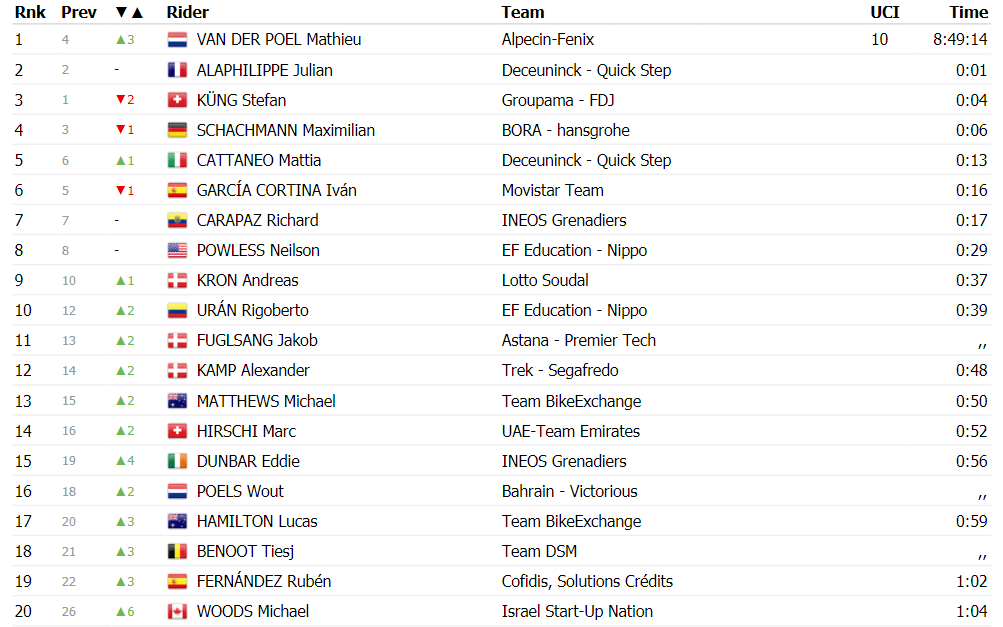Click the German flag next to Schachmann
The image size is (1003, 627).
pyautogui.click(x=177, y=130)
